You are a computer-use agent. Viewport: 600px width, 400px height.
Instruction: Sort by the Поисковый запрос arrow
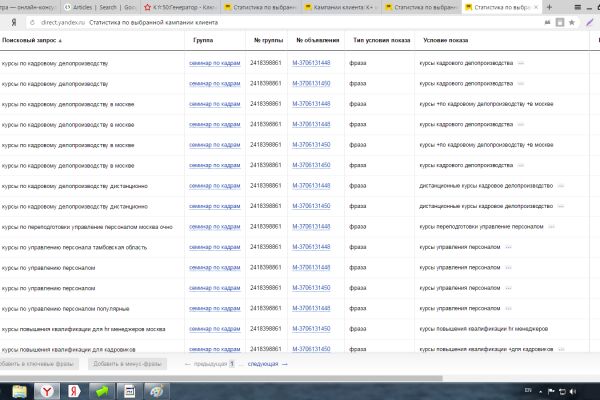pos(60,41)
